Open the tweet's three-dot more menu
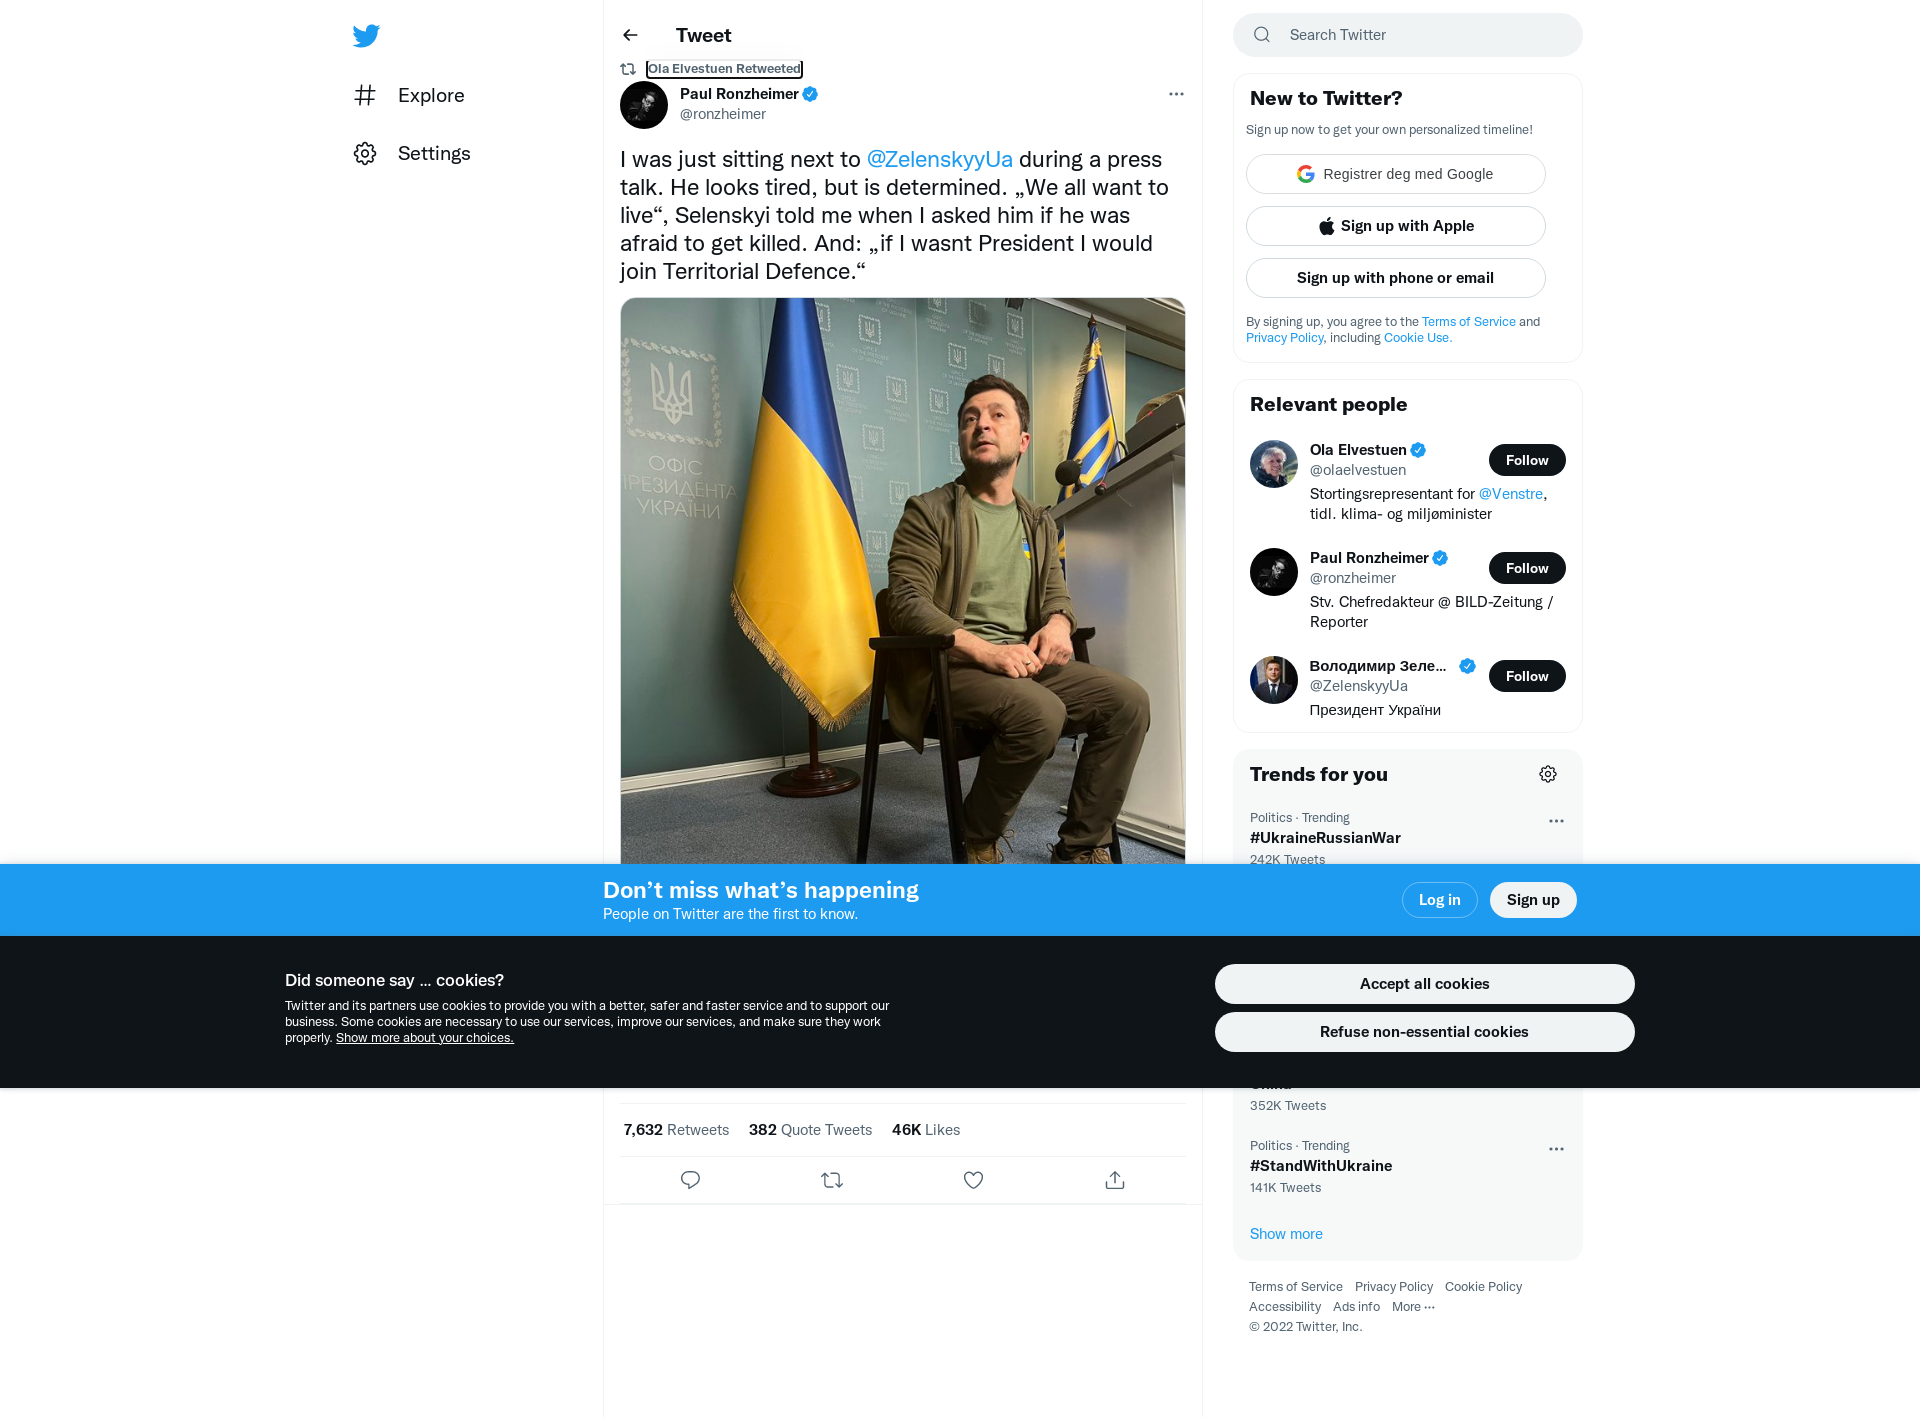This screenshot has width=1920, height=1417. pos(1176,94)
